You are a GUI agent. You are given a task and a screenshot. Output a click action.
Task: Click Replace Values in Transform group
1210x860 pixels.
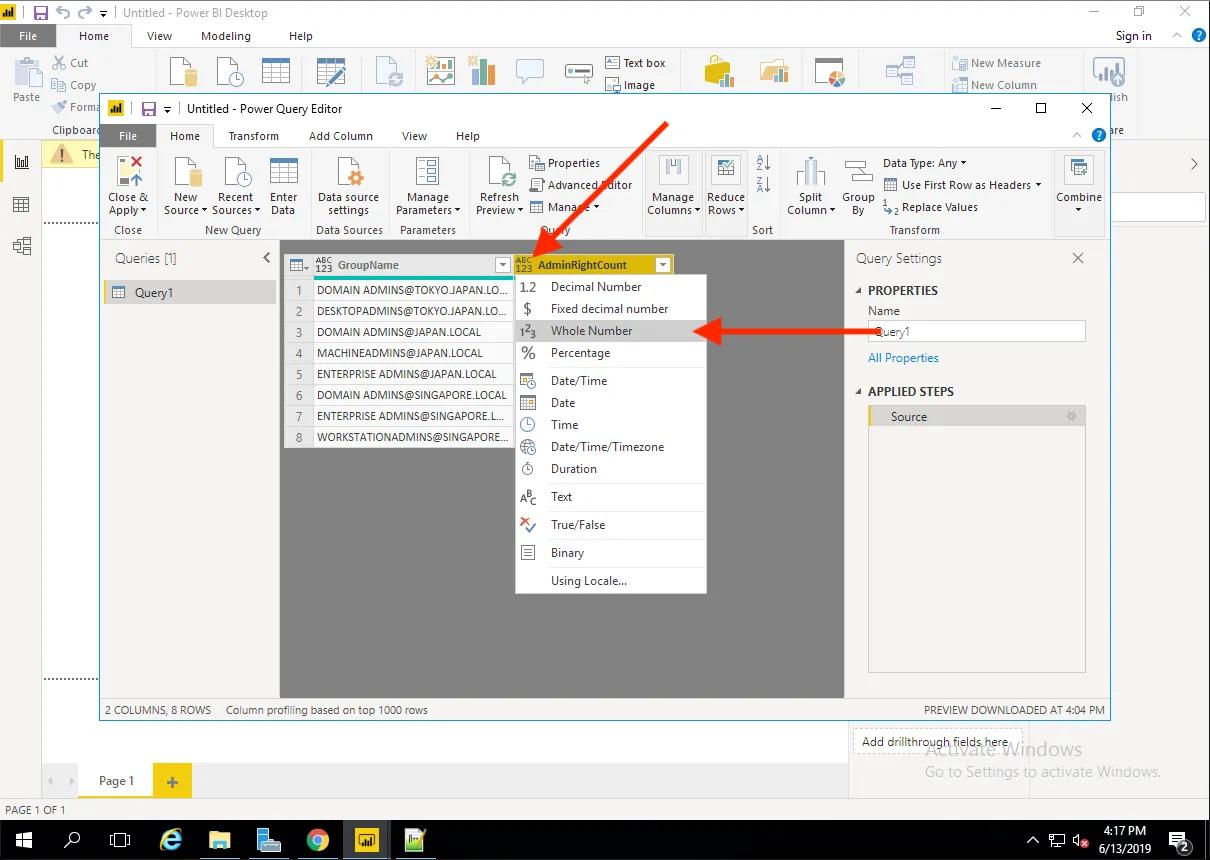click(x=931, y=207)
